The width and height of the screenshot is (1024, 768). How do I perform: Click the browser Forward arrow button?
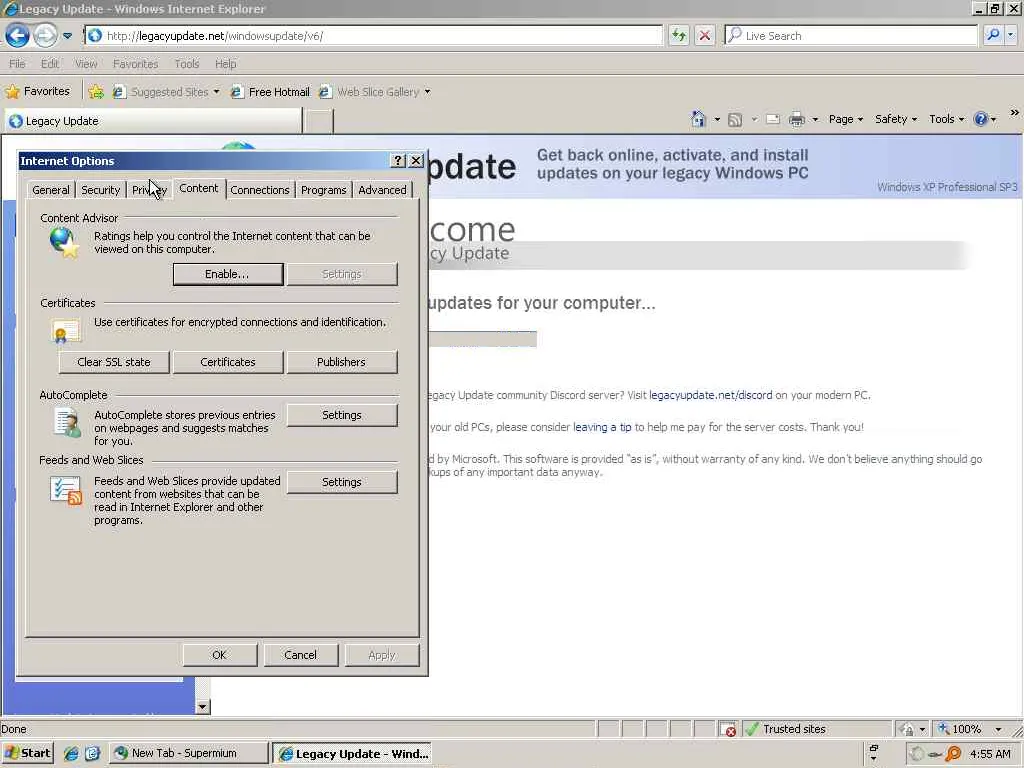point(45,35)
